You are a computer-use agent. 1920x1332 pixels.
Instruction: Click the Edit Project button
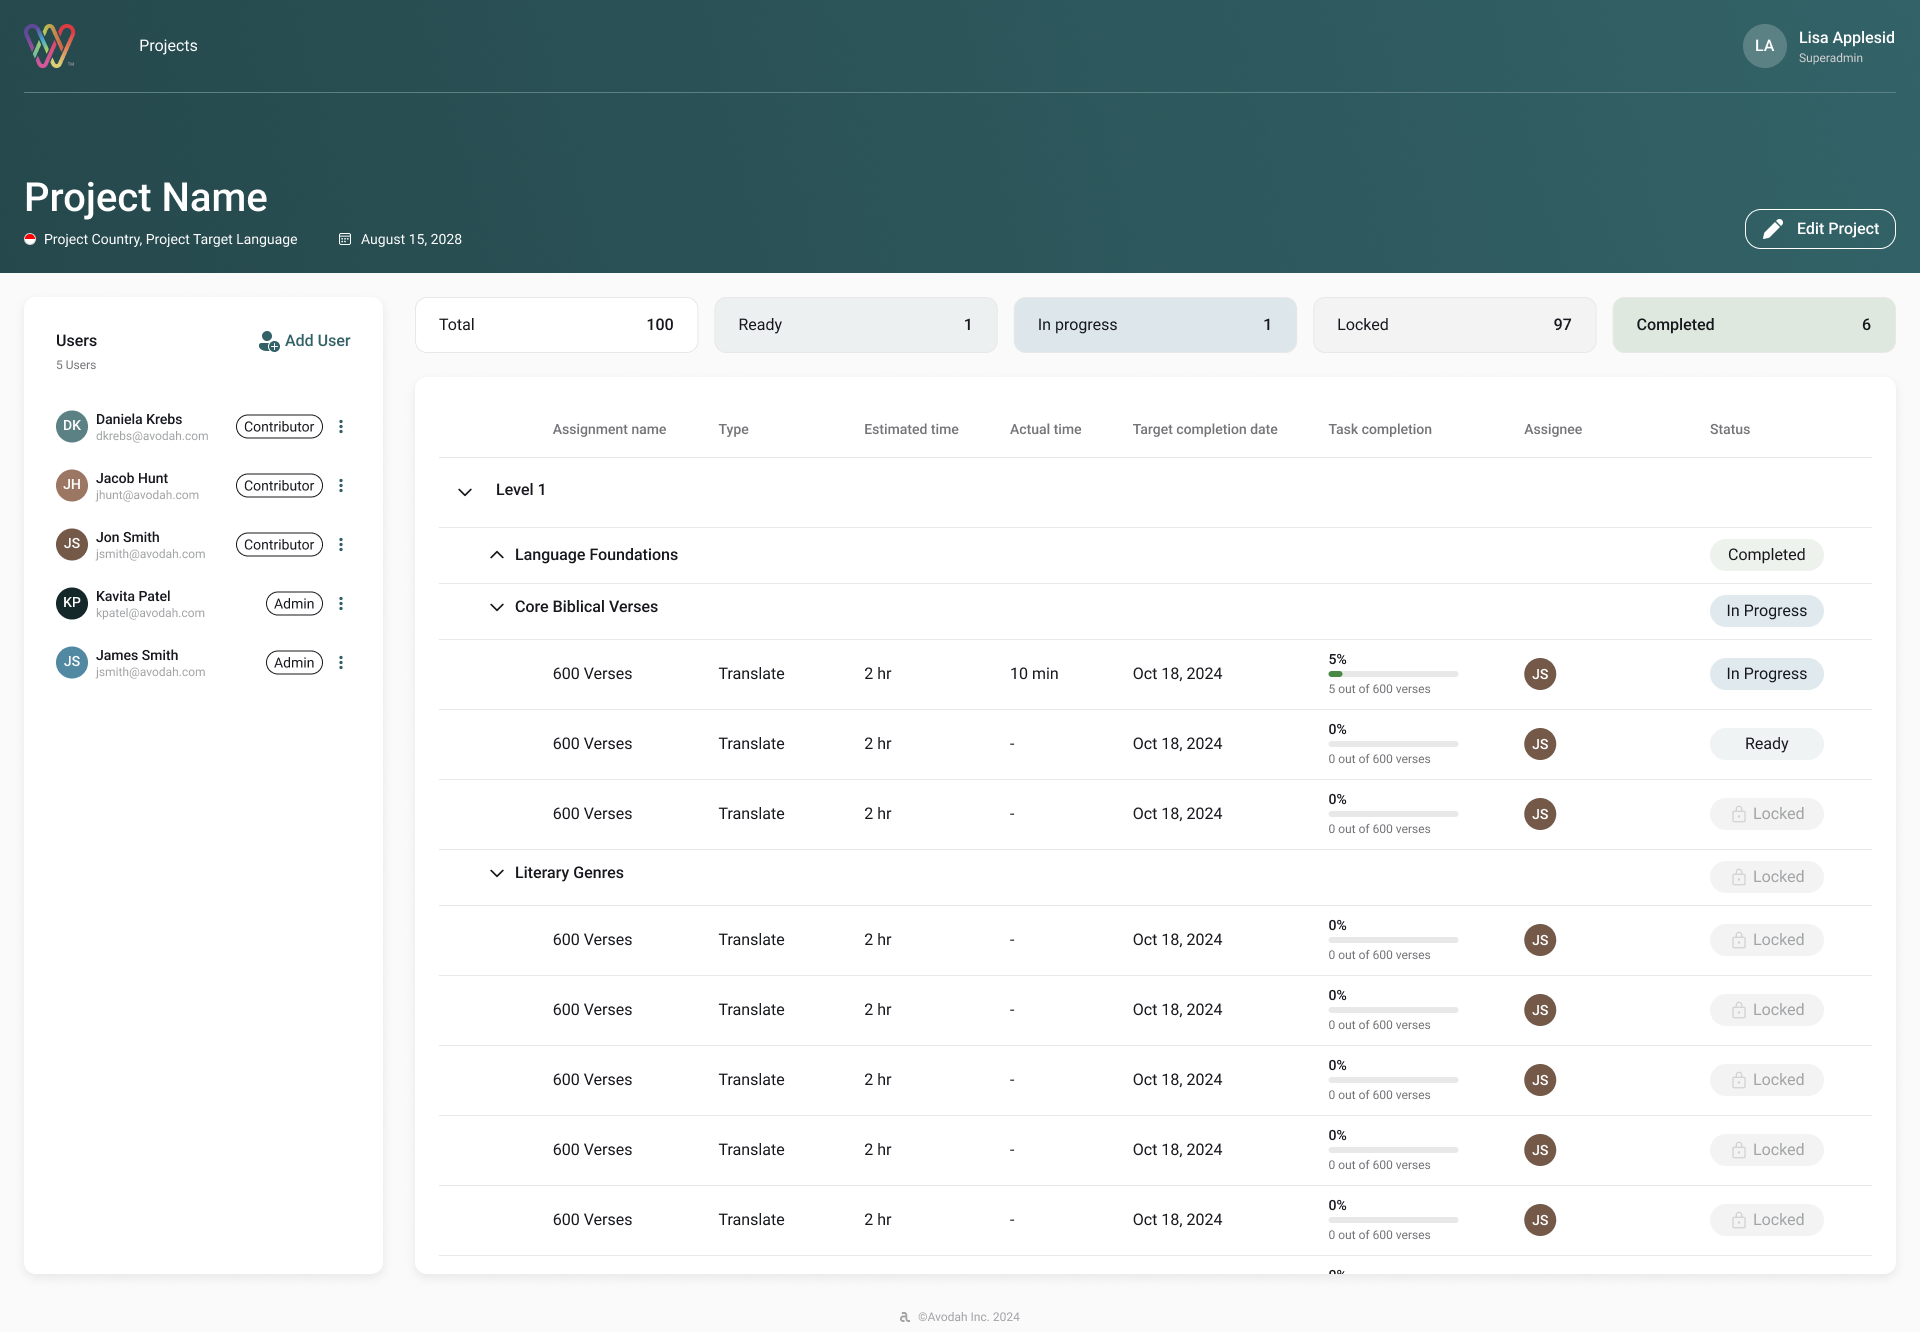coord(1819,229)
